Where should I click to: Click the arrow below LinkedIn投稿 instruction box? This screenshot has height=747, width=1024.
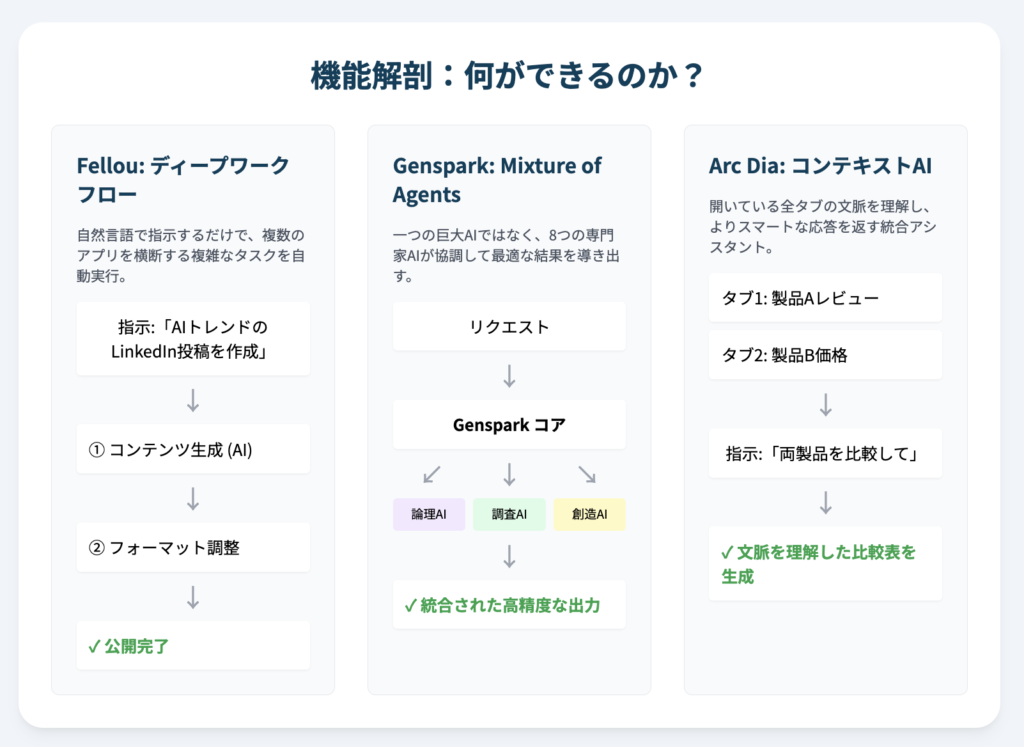click(193, 400)
